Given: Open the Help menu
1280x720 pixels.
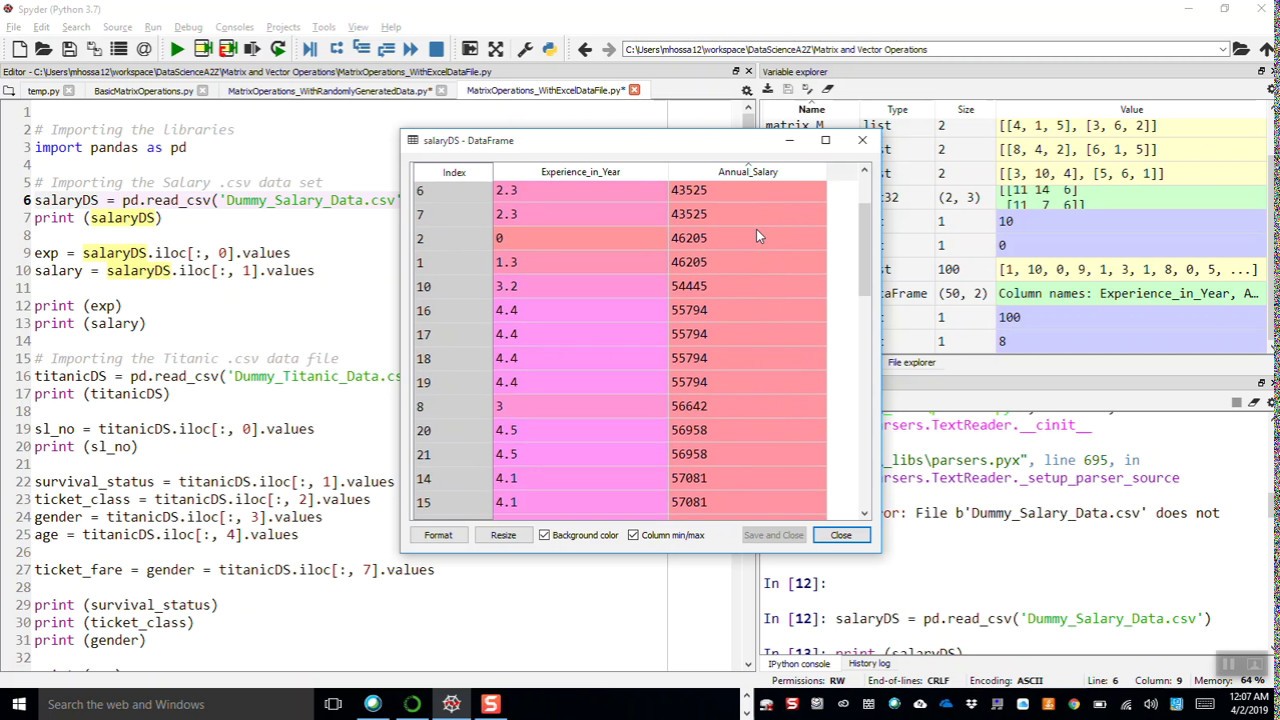Looking at the screenshot, I should click(x=391, y=27).
